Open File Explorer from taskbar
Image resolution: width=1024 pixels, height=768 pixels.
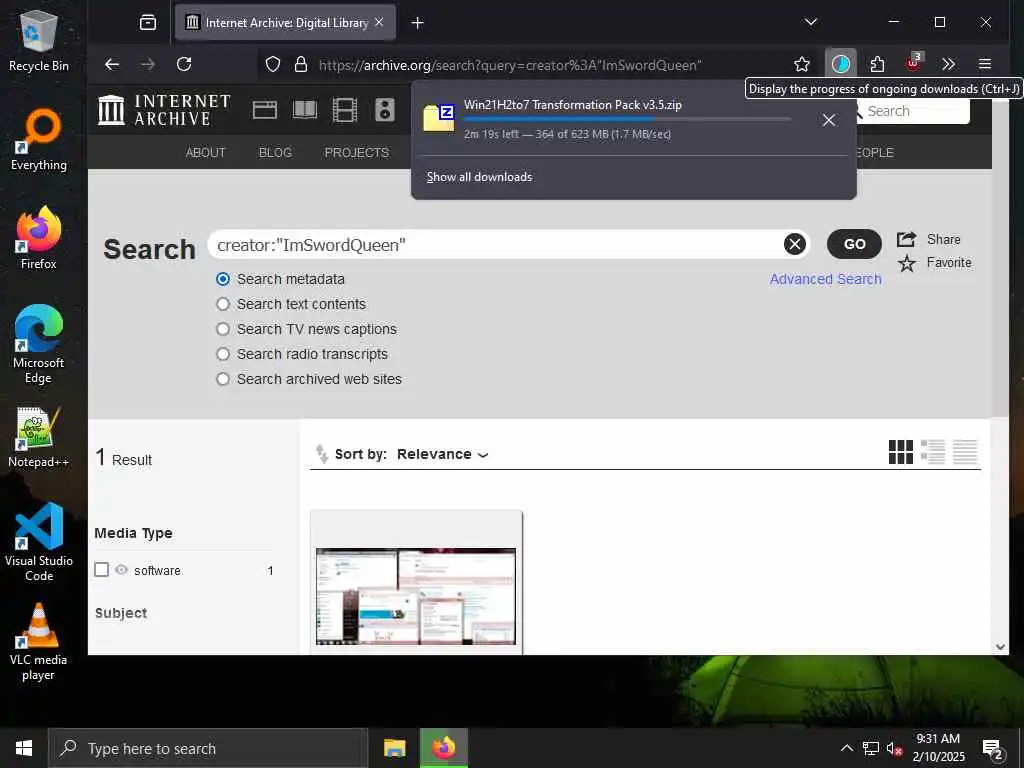coord(394,748)
